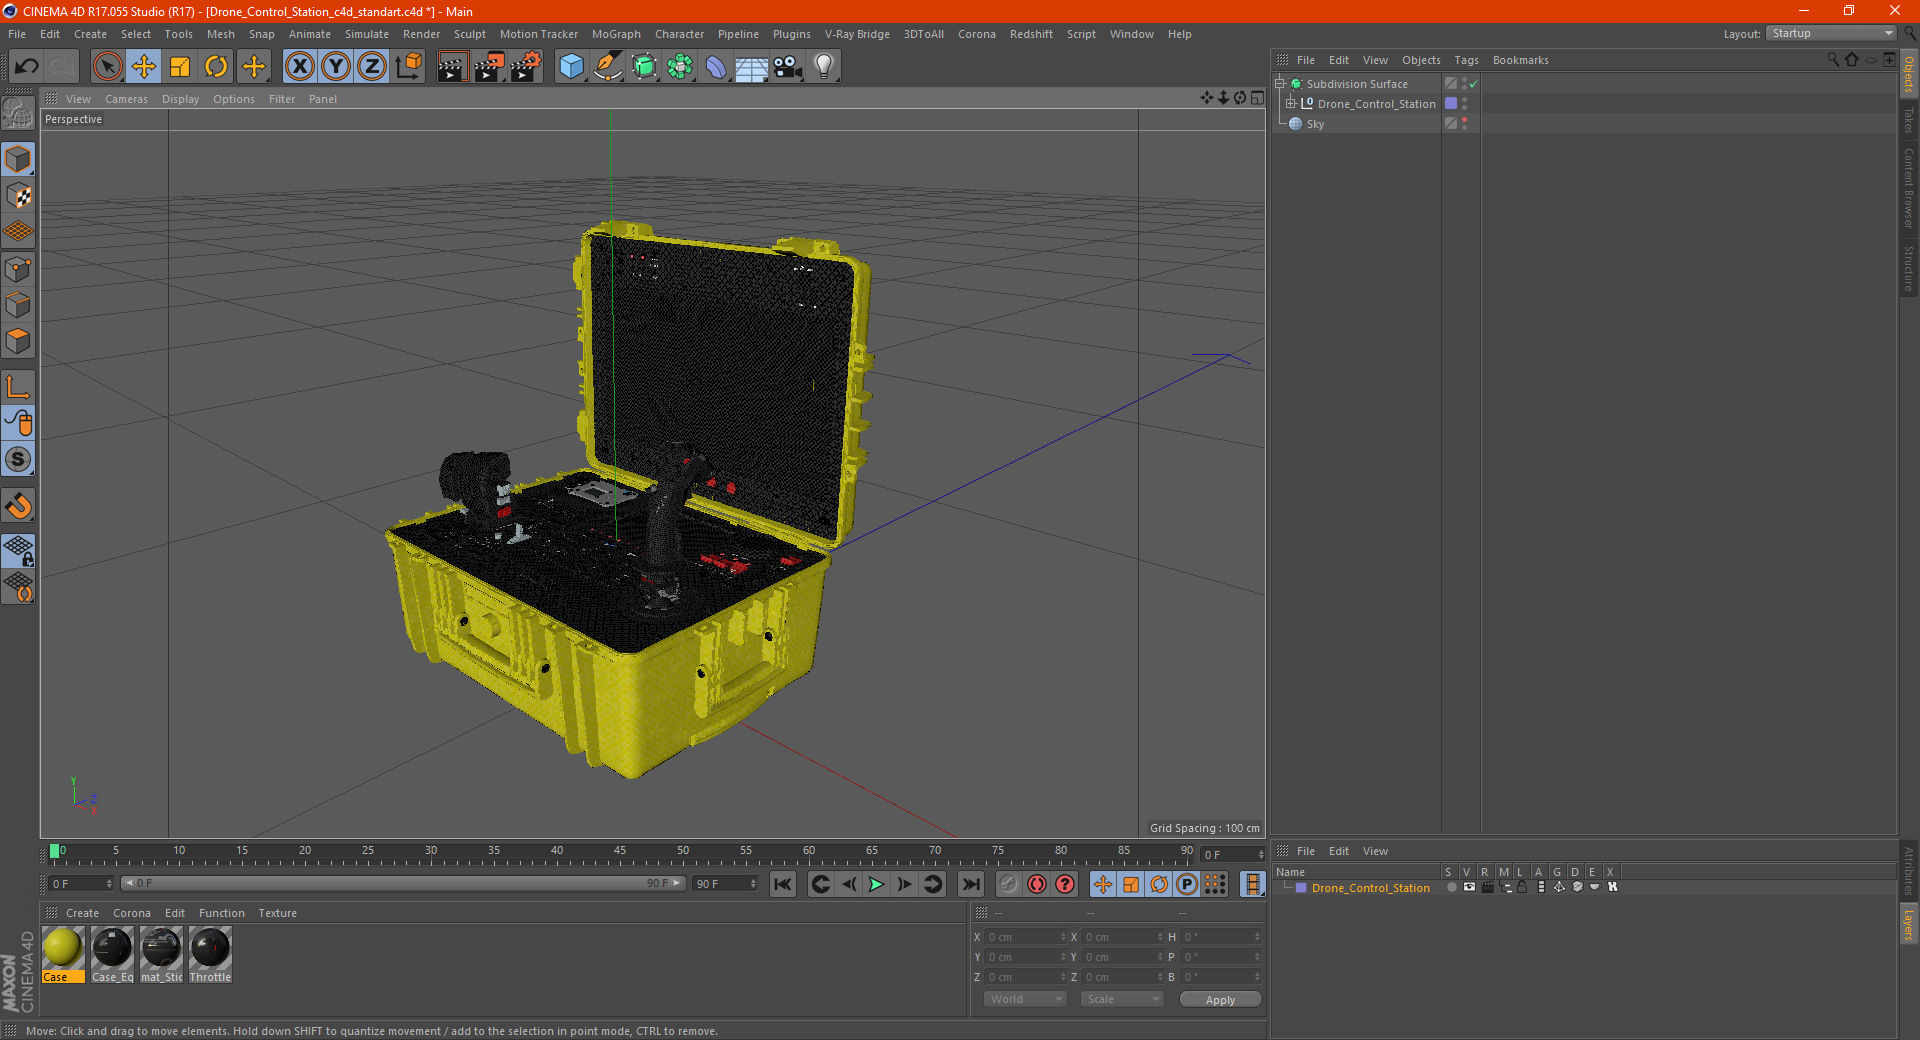Click the coordinate system icon

coord(409,67)
